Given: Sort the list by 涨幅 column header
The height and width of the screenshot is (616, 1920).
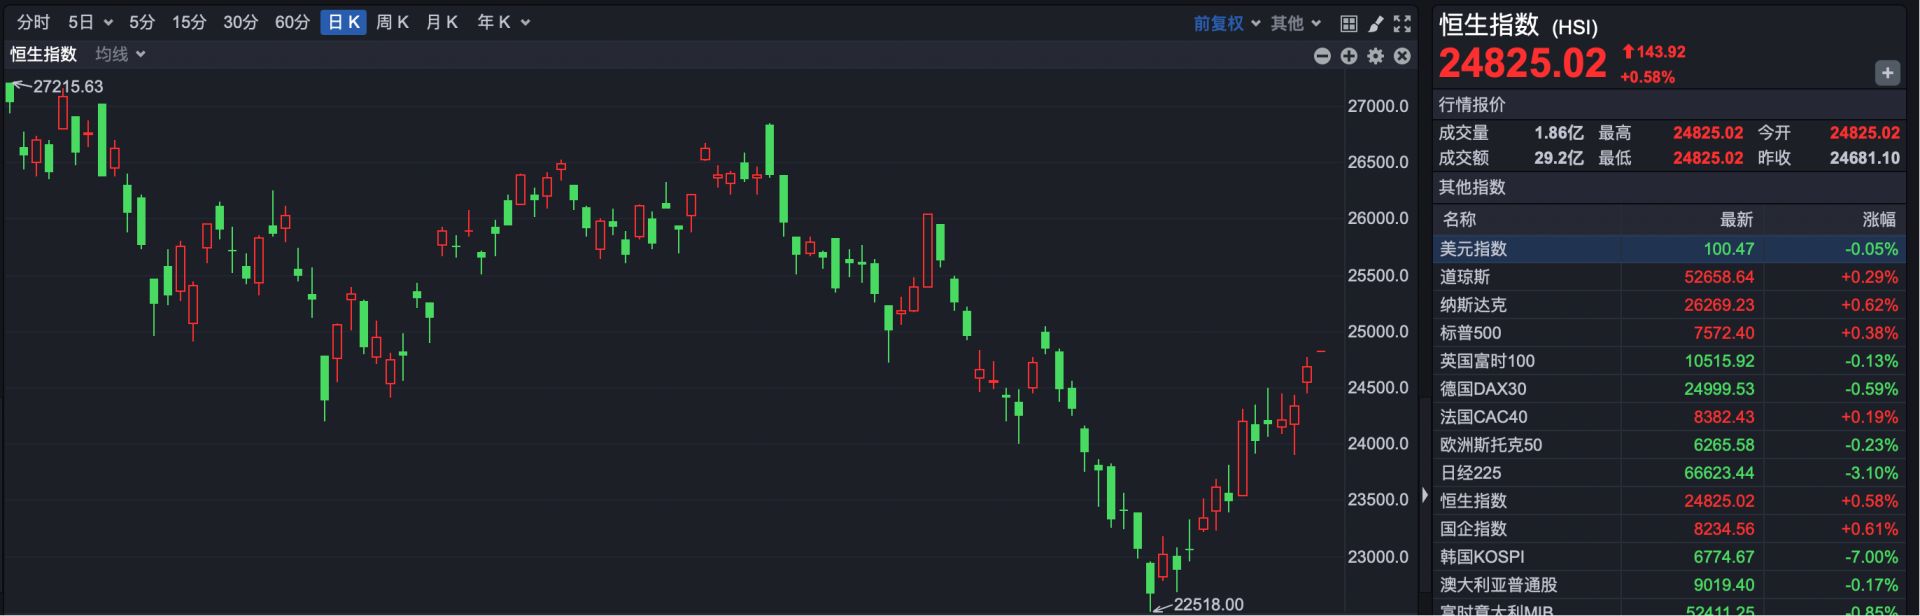Looking at the screenshot, I should coord(1879,219).
